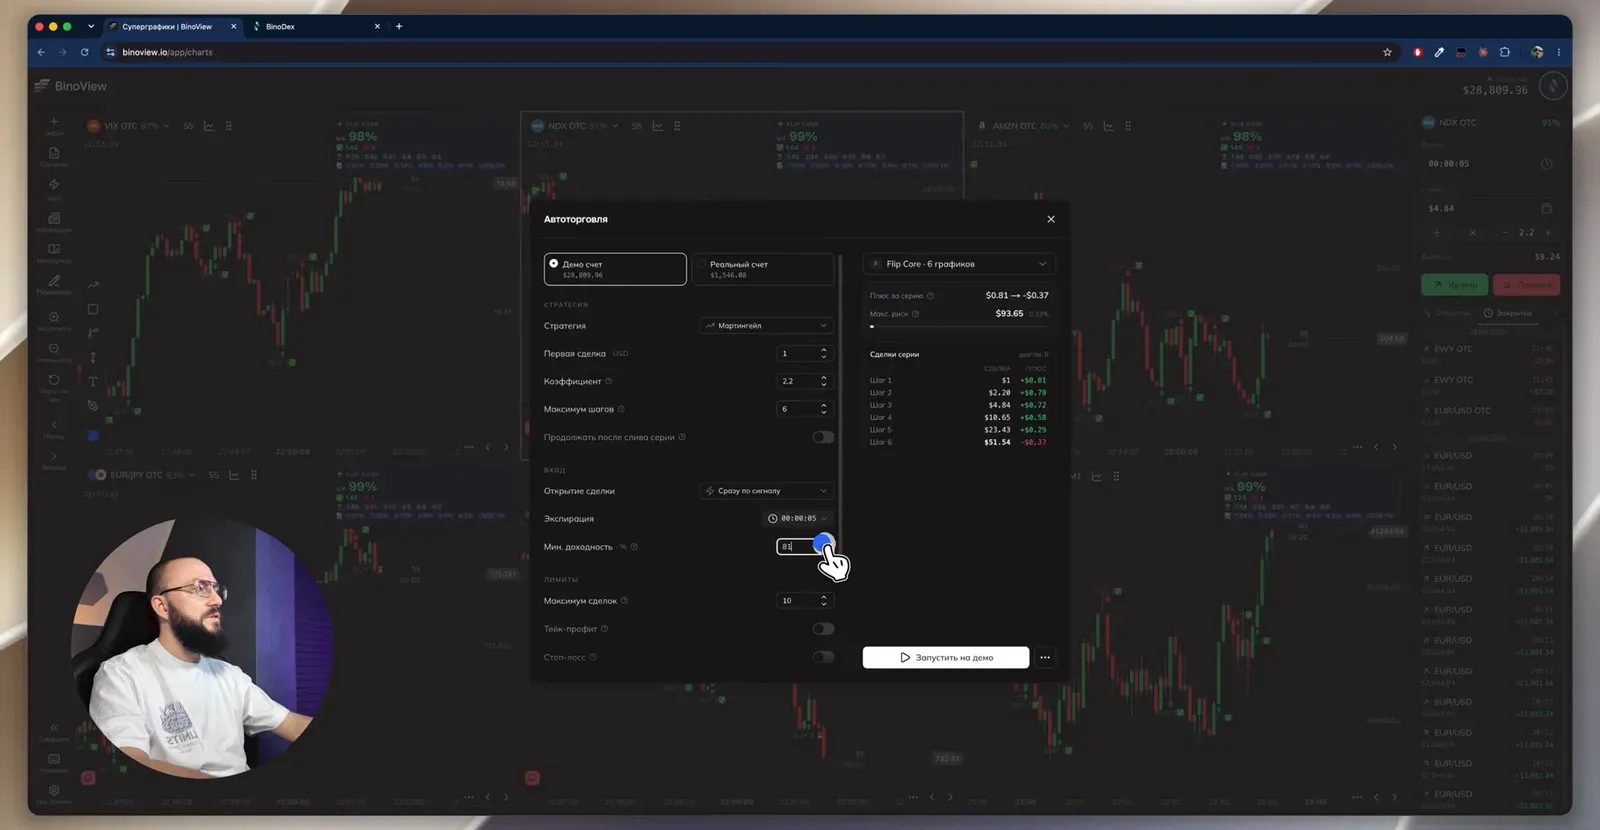Open the Flip Core 6 графиков dropdown
1600x830 pixels.
point(959,264)
